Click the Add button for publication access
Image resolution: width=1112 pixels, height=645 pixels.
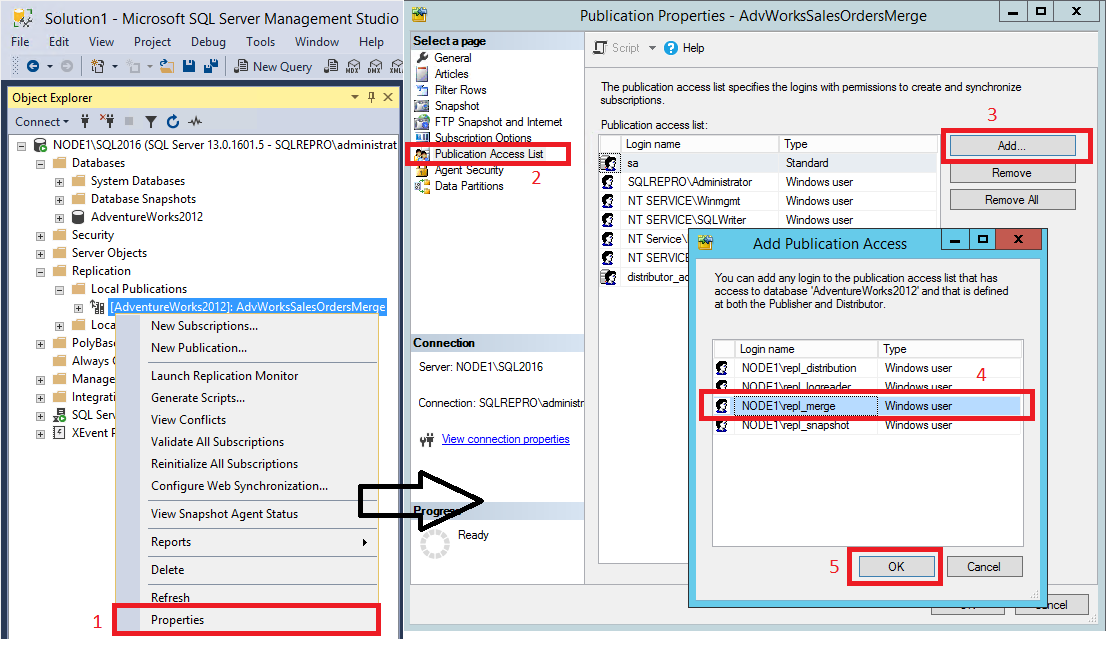coord(1012,146)
